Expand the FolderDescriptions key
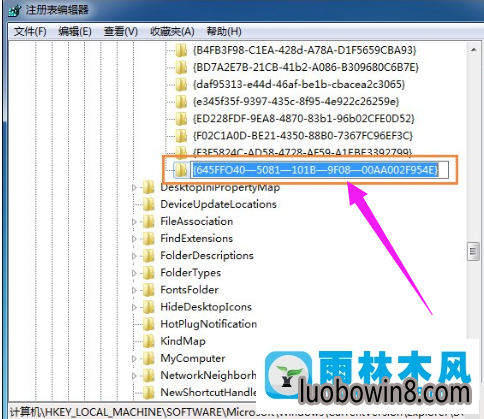484x419 pixels. pos(134,256)
